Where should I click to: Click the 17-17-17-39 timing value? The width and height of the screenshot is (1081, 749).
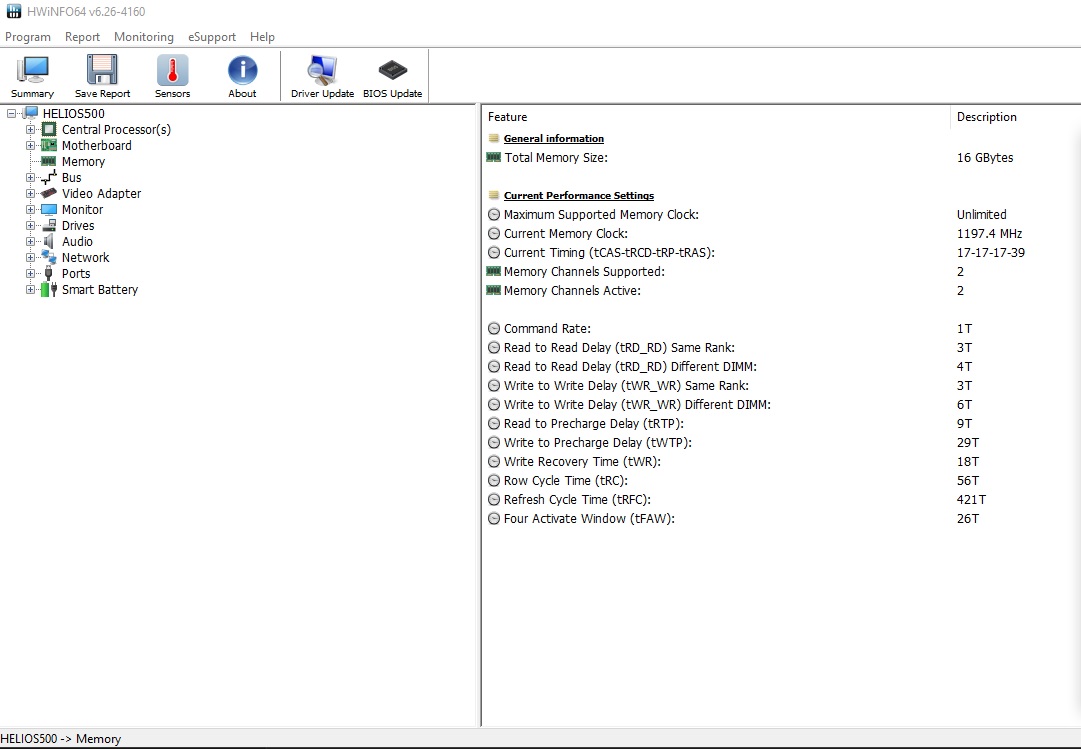pos(991,252)
